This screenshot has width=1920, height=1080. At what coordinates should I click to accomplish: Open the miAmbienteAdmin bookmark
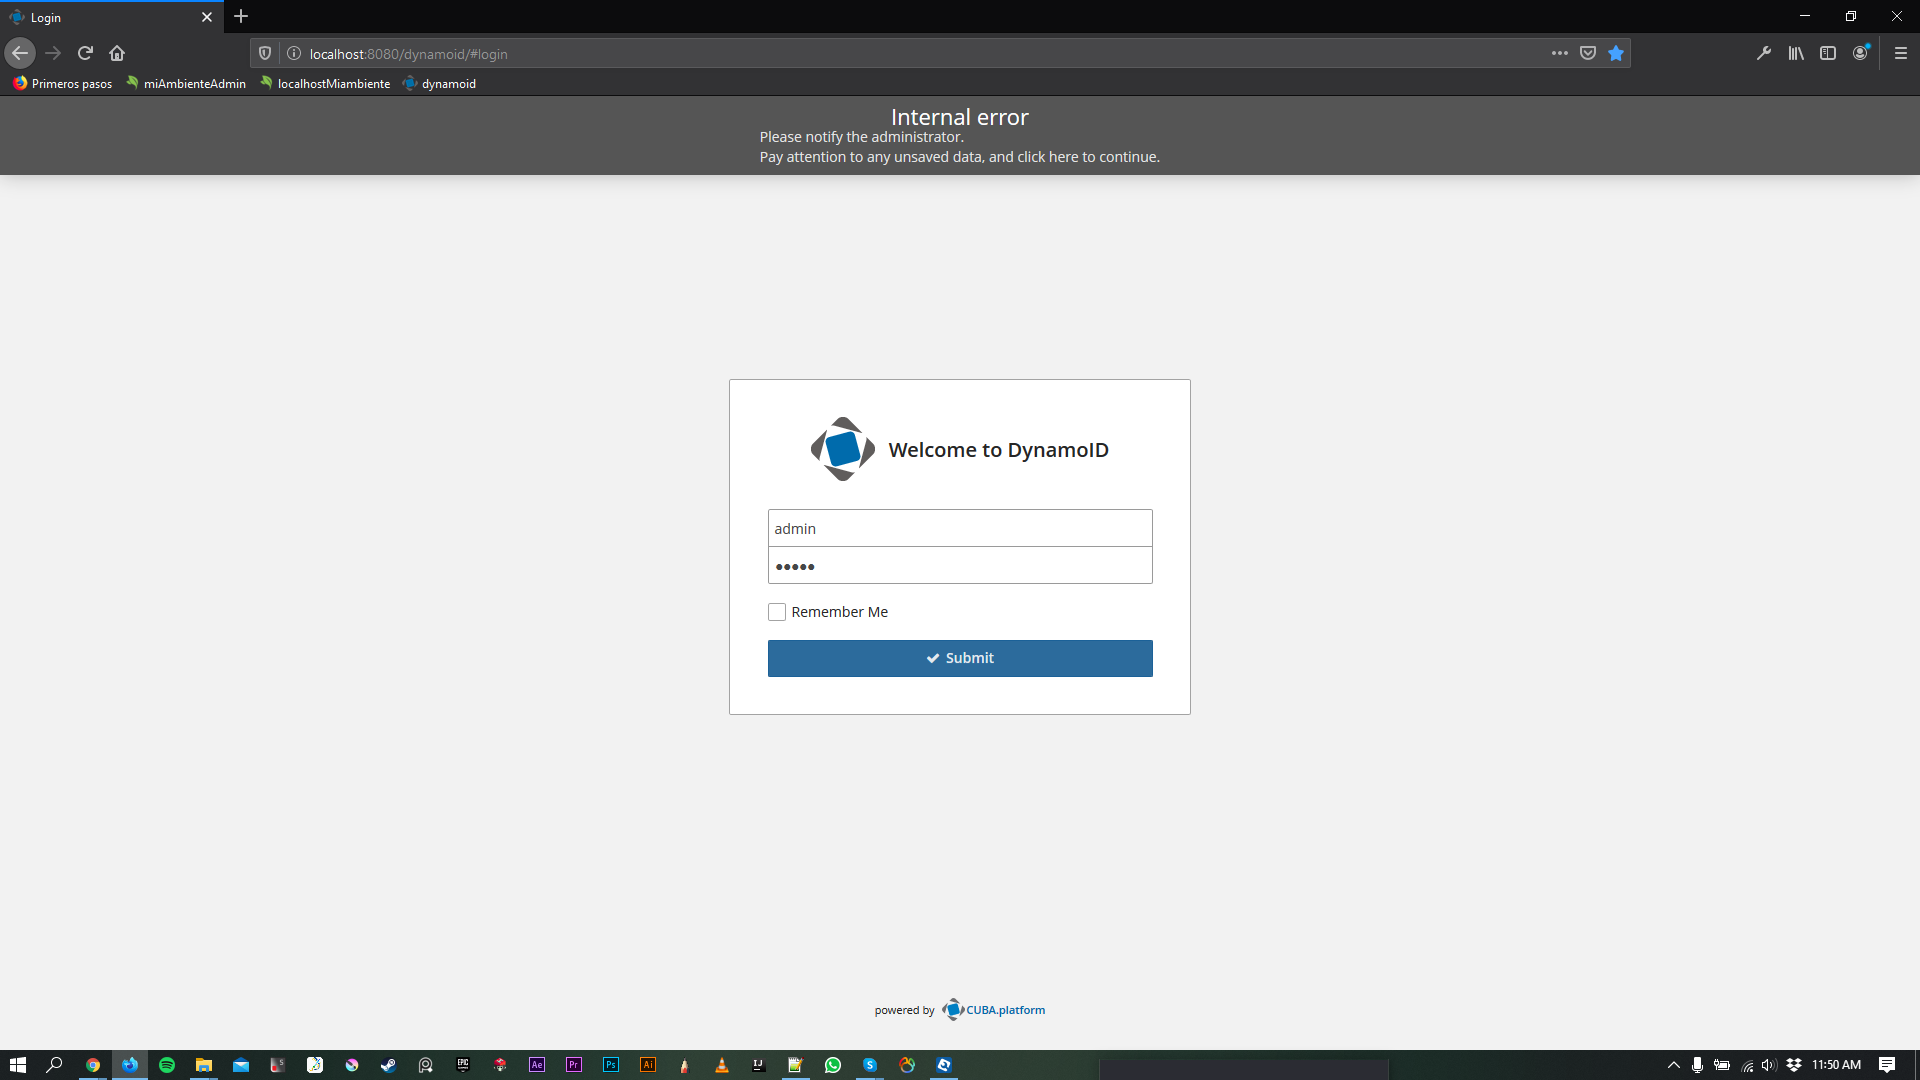[185, 83]
